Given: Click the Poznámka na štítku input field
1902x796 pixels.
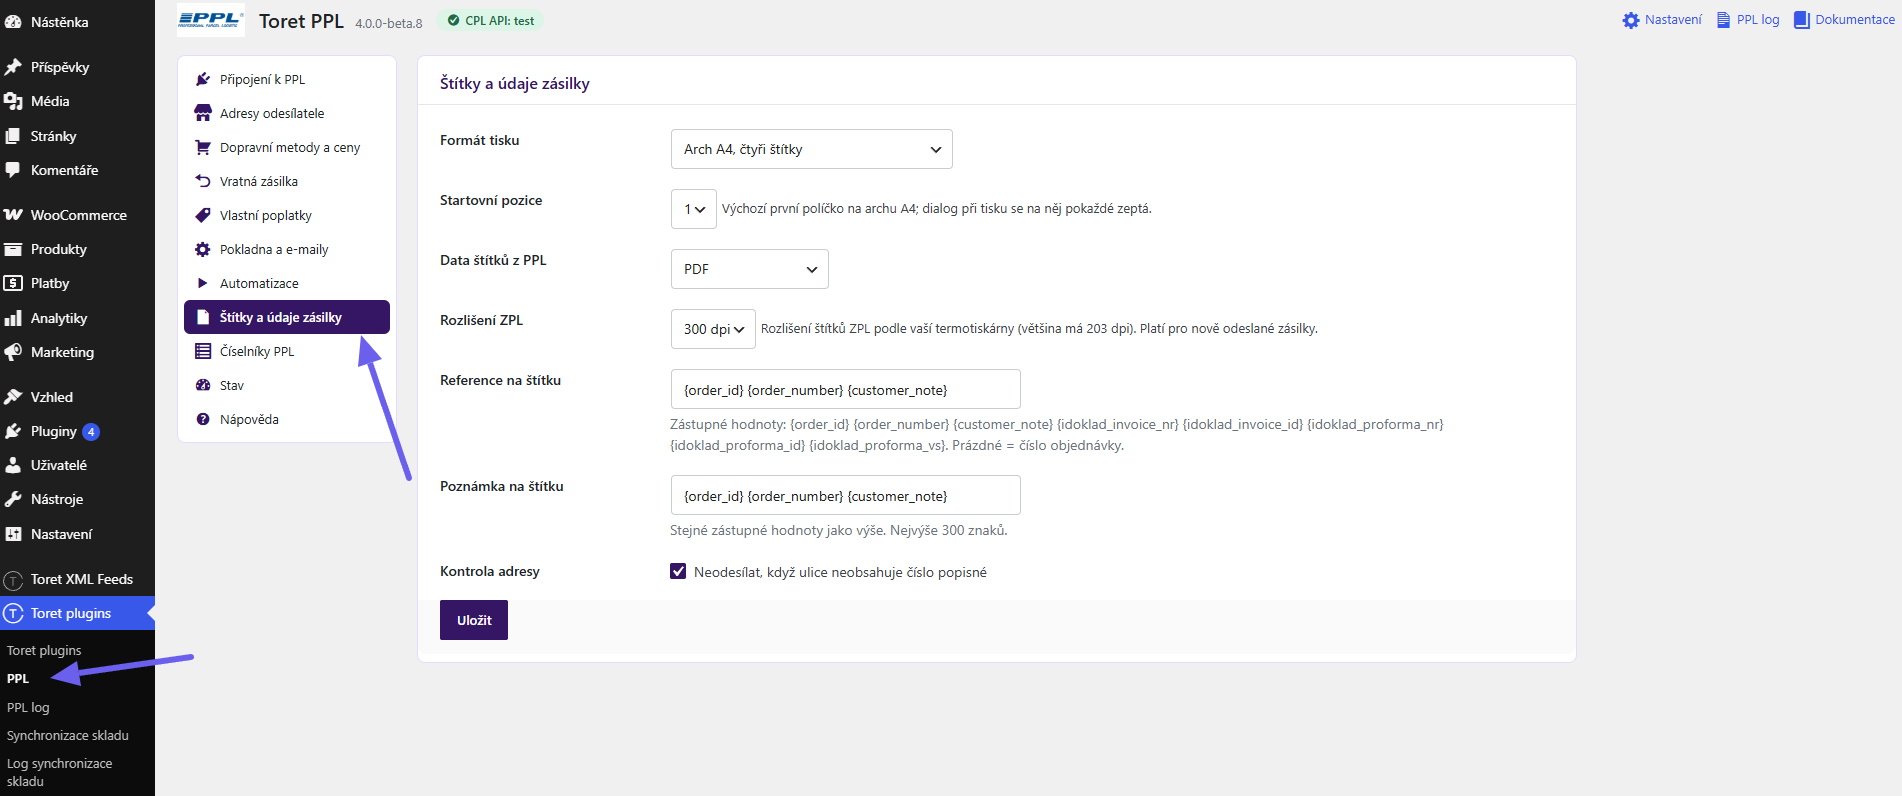Looking at the screenshot, I should point(845,495).
